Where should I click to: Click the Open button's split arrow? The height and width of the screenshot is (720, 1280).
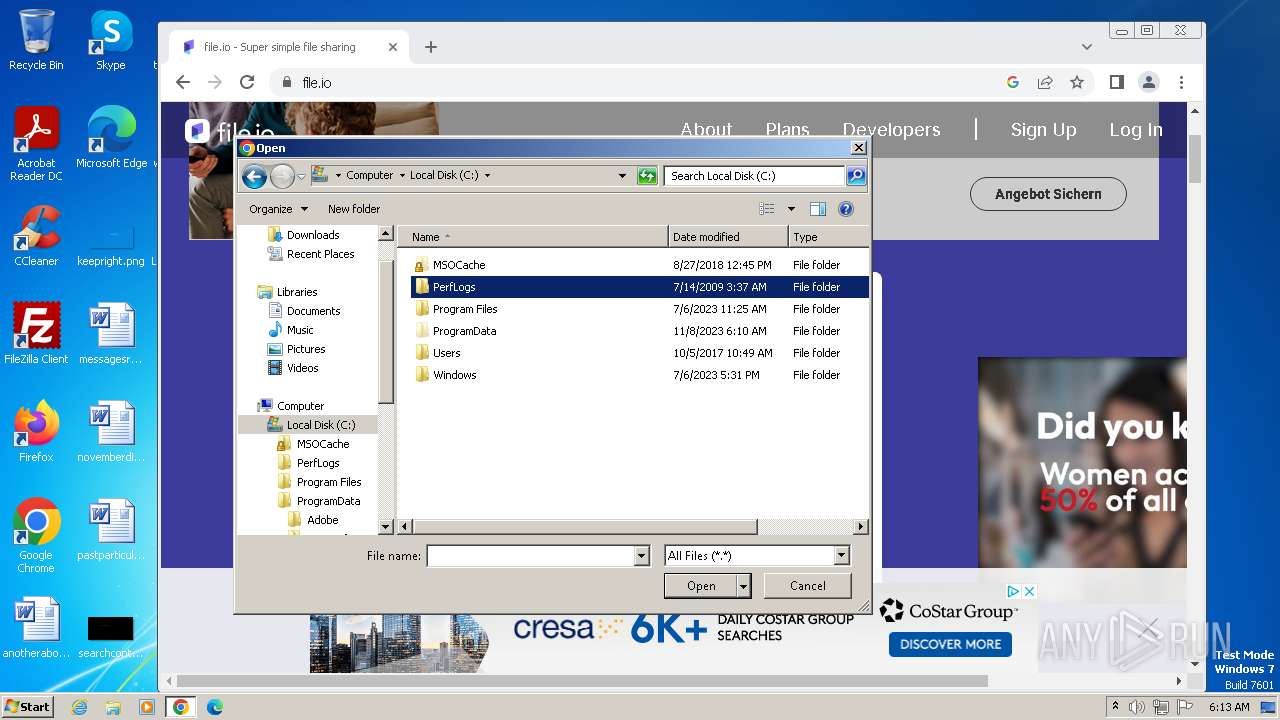click(x=743, y=586)
